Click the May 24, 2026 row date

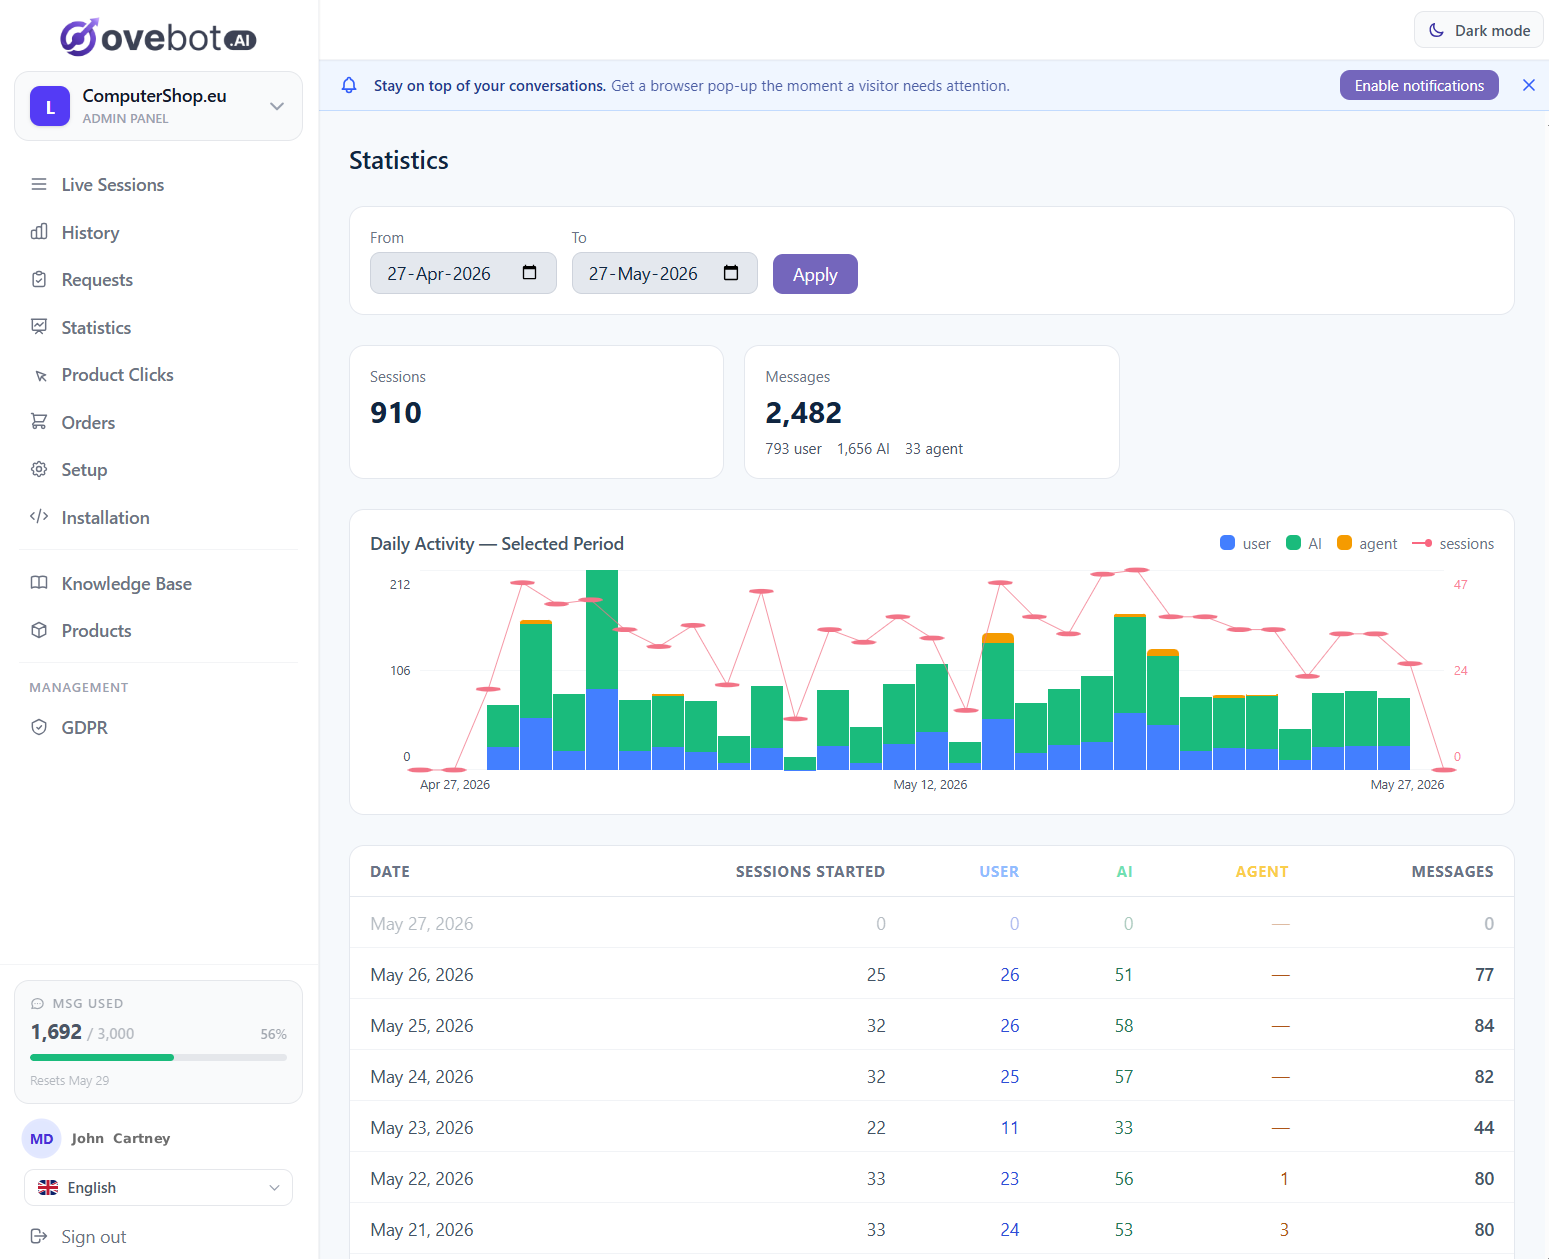coord(422,1076)
